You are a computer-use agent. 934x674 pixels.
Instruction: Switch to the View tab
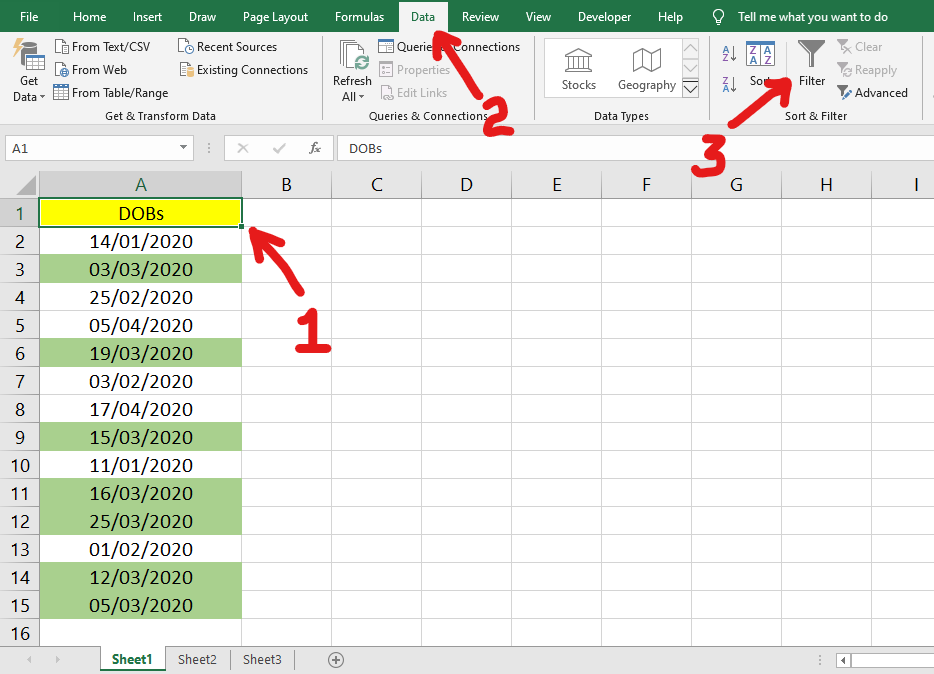[538, 17]
